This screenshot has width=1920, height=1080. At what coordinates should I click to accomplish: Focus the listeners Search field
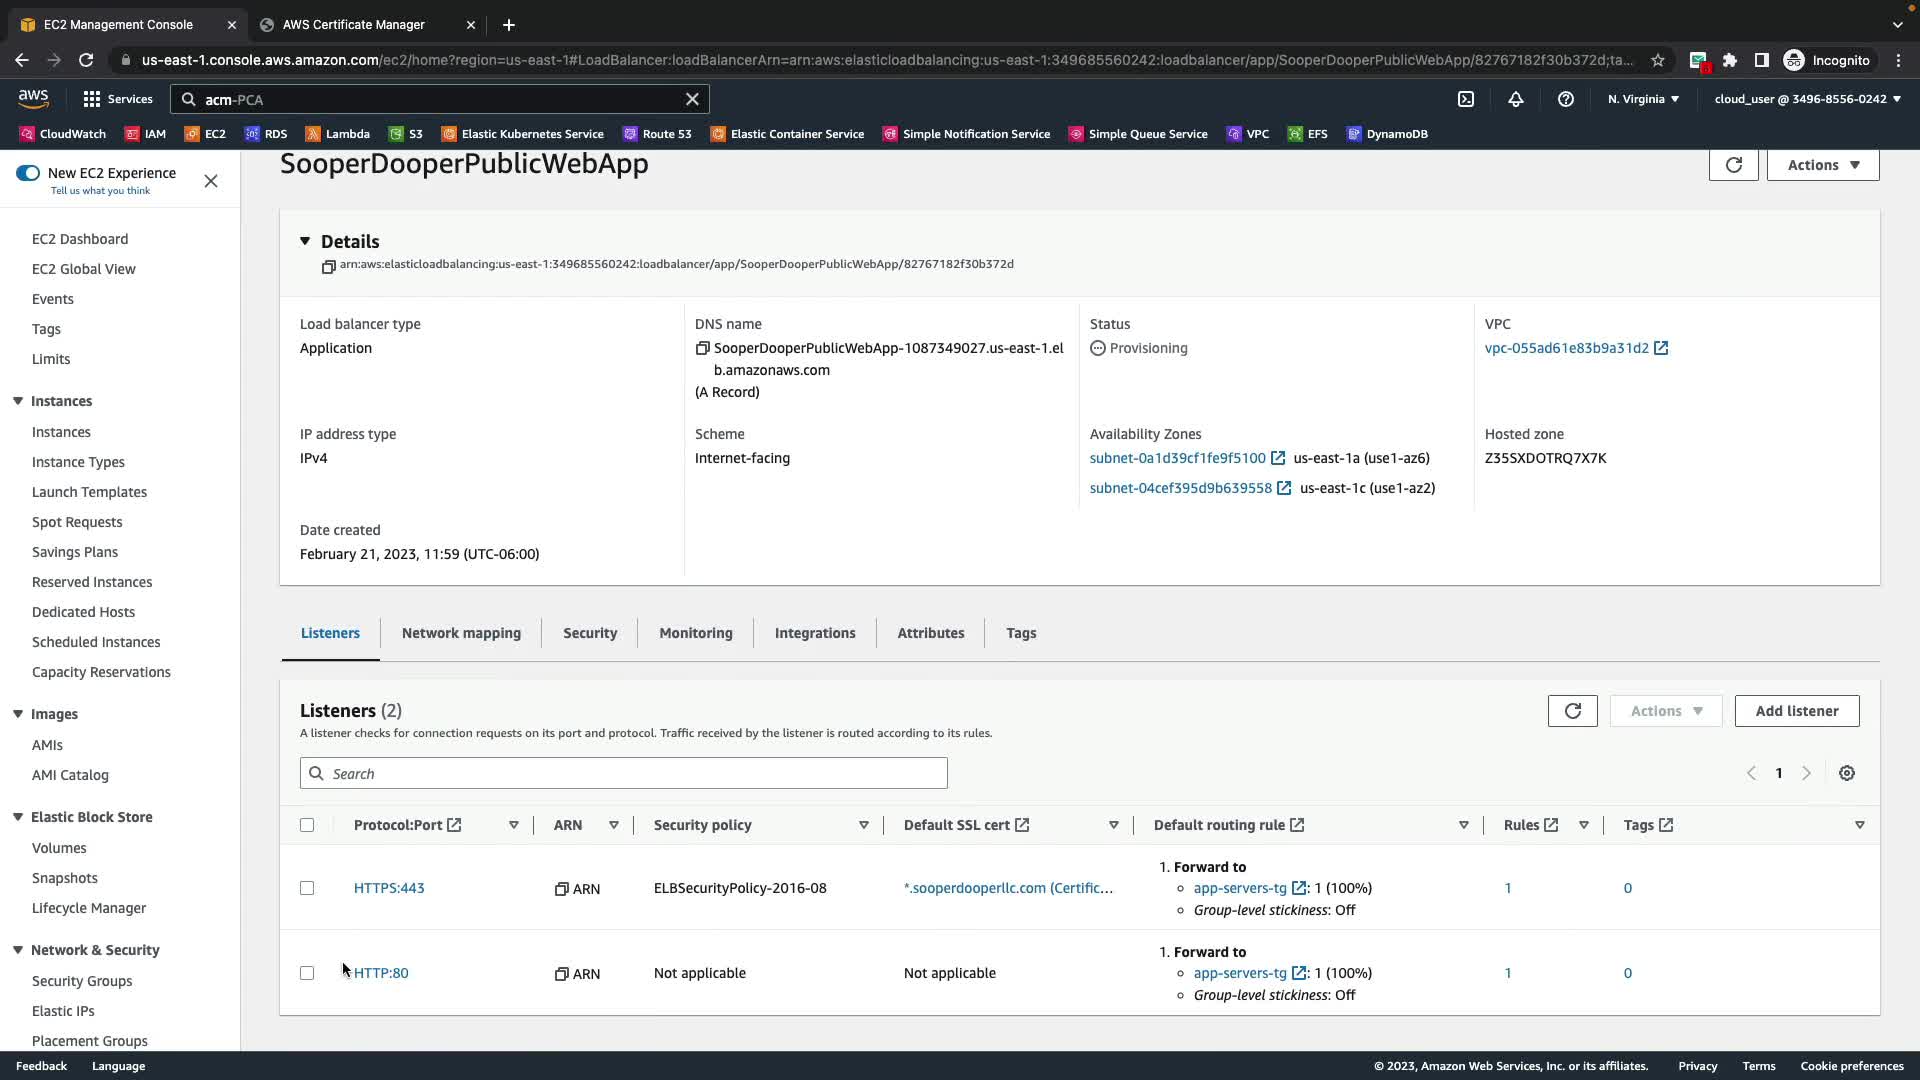click(x=623, y=773)
